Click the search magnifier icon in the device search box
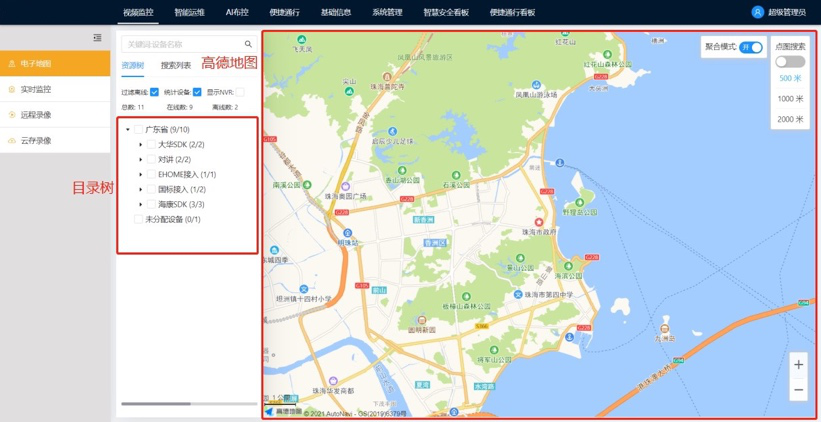This screenshot has height=422, width=821. coord(248,45)
